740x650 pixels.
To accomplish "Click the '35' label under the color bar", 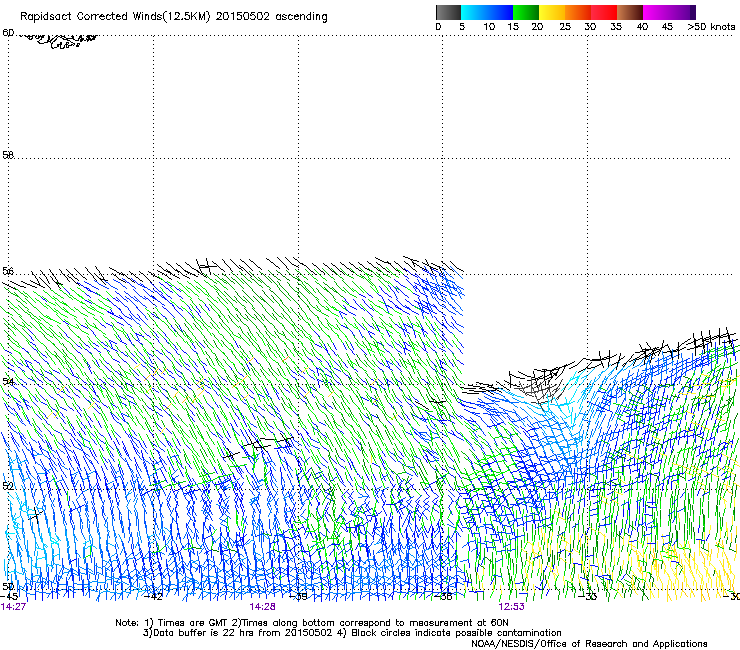I will click(616, 27).
